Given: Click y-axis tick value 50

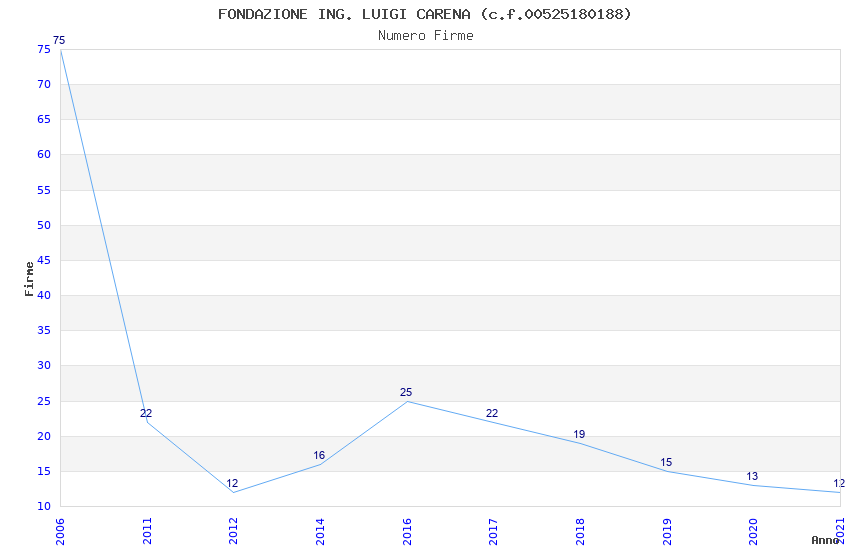Looking at the screenshot, I should pos(44,225).
